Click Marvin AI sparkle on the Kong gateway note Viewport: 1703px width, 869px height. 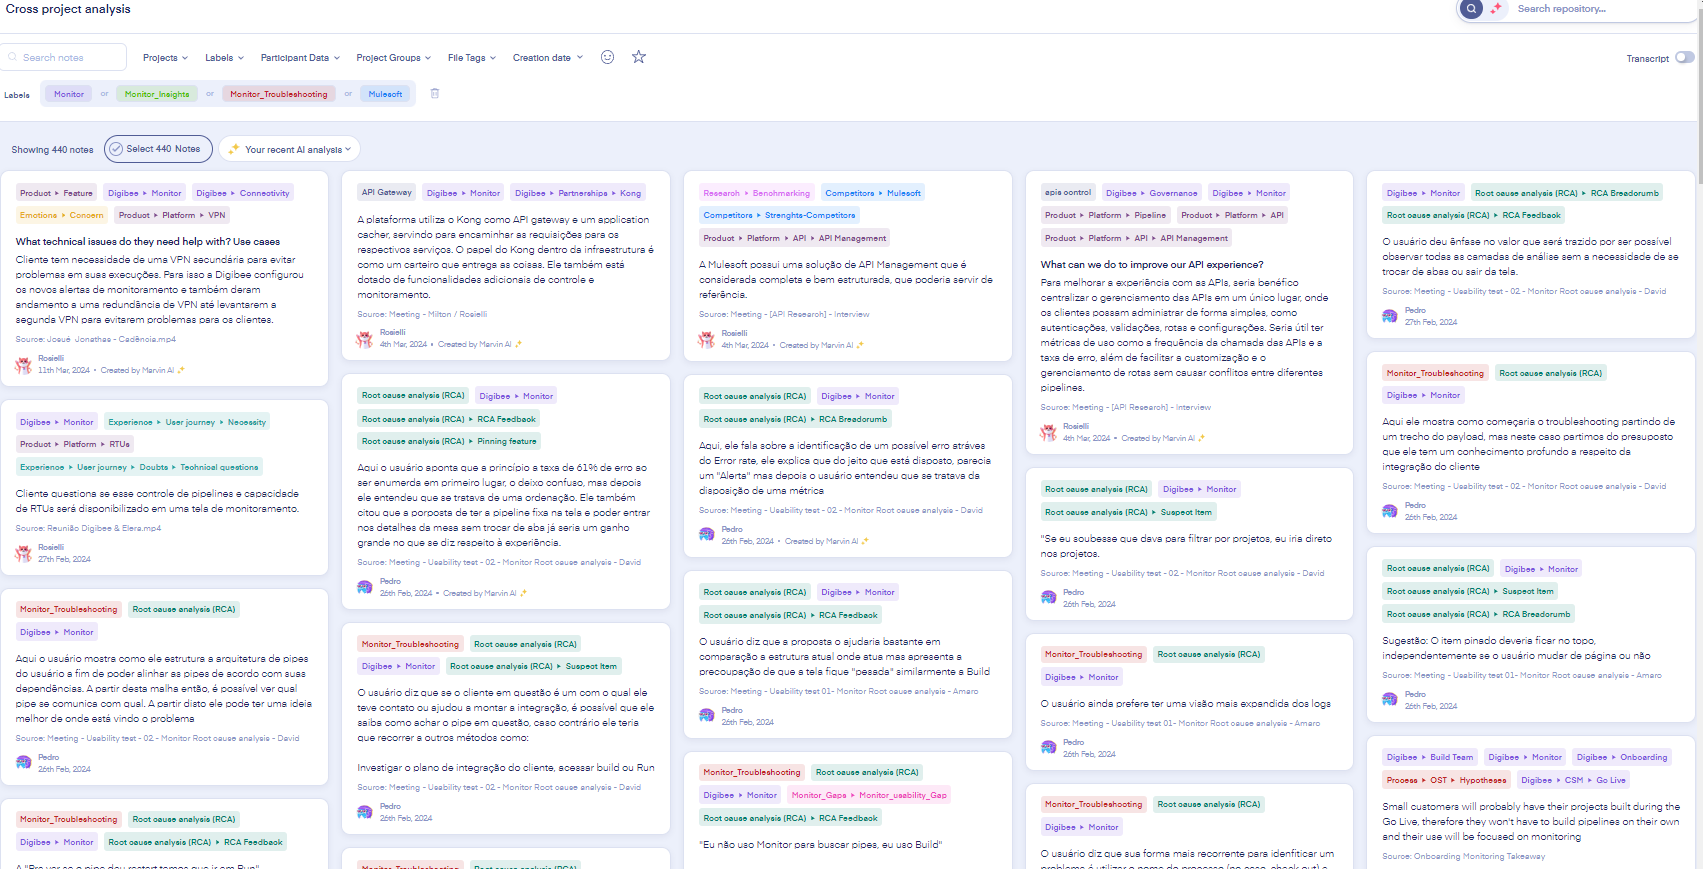[518, 344]
